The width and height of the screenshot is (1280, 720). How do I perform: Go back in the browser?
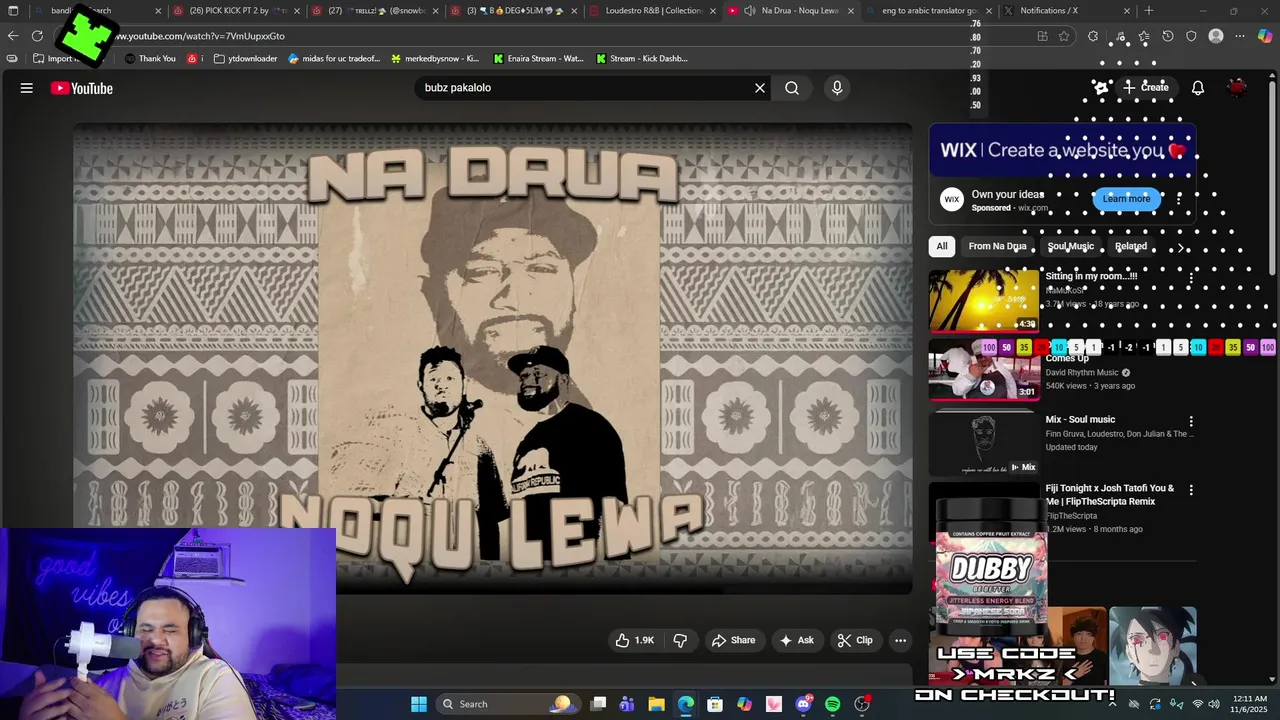13,36
